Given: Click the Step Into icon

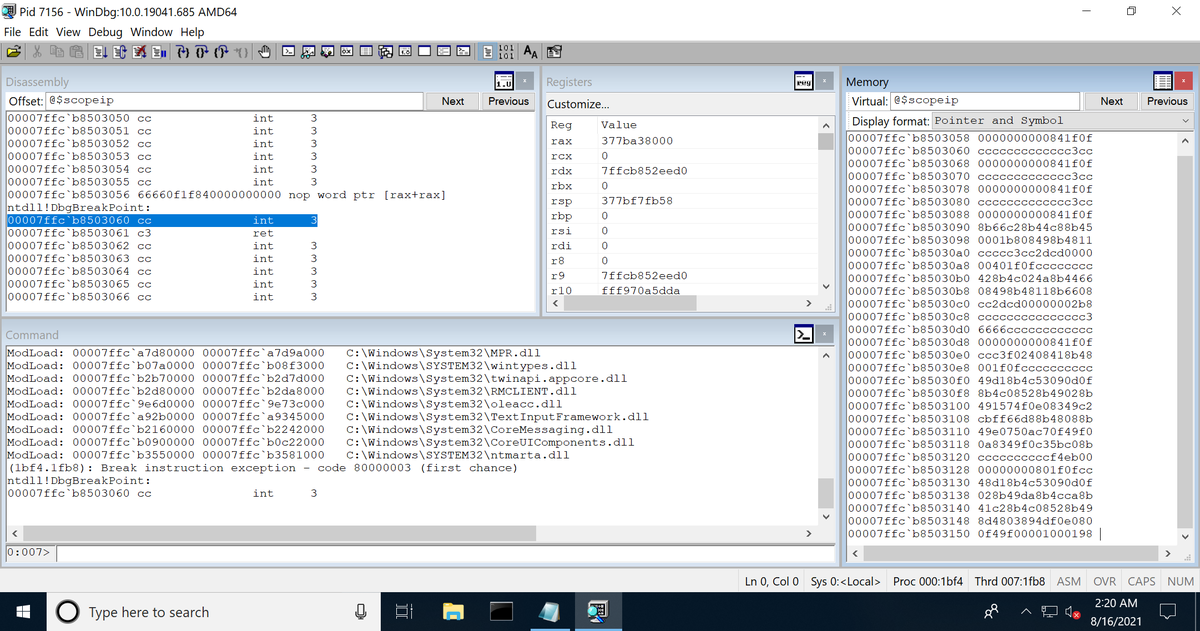Looking at the screenshot, I should [x=183, y=51].
